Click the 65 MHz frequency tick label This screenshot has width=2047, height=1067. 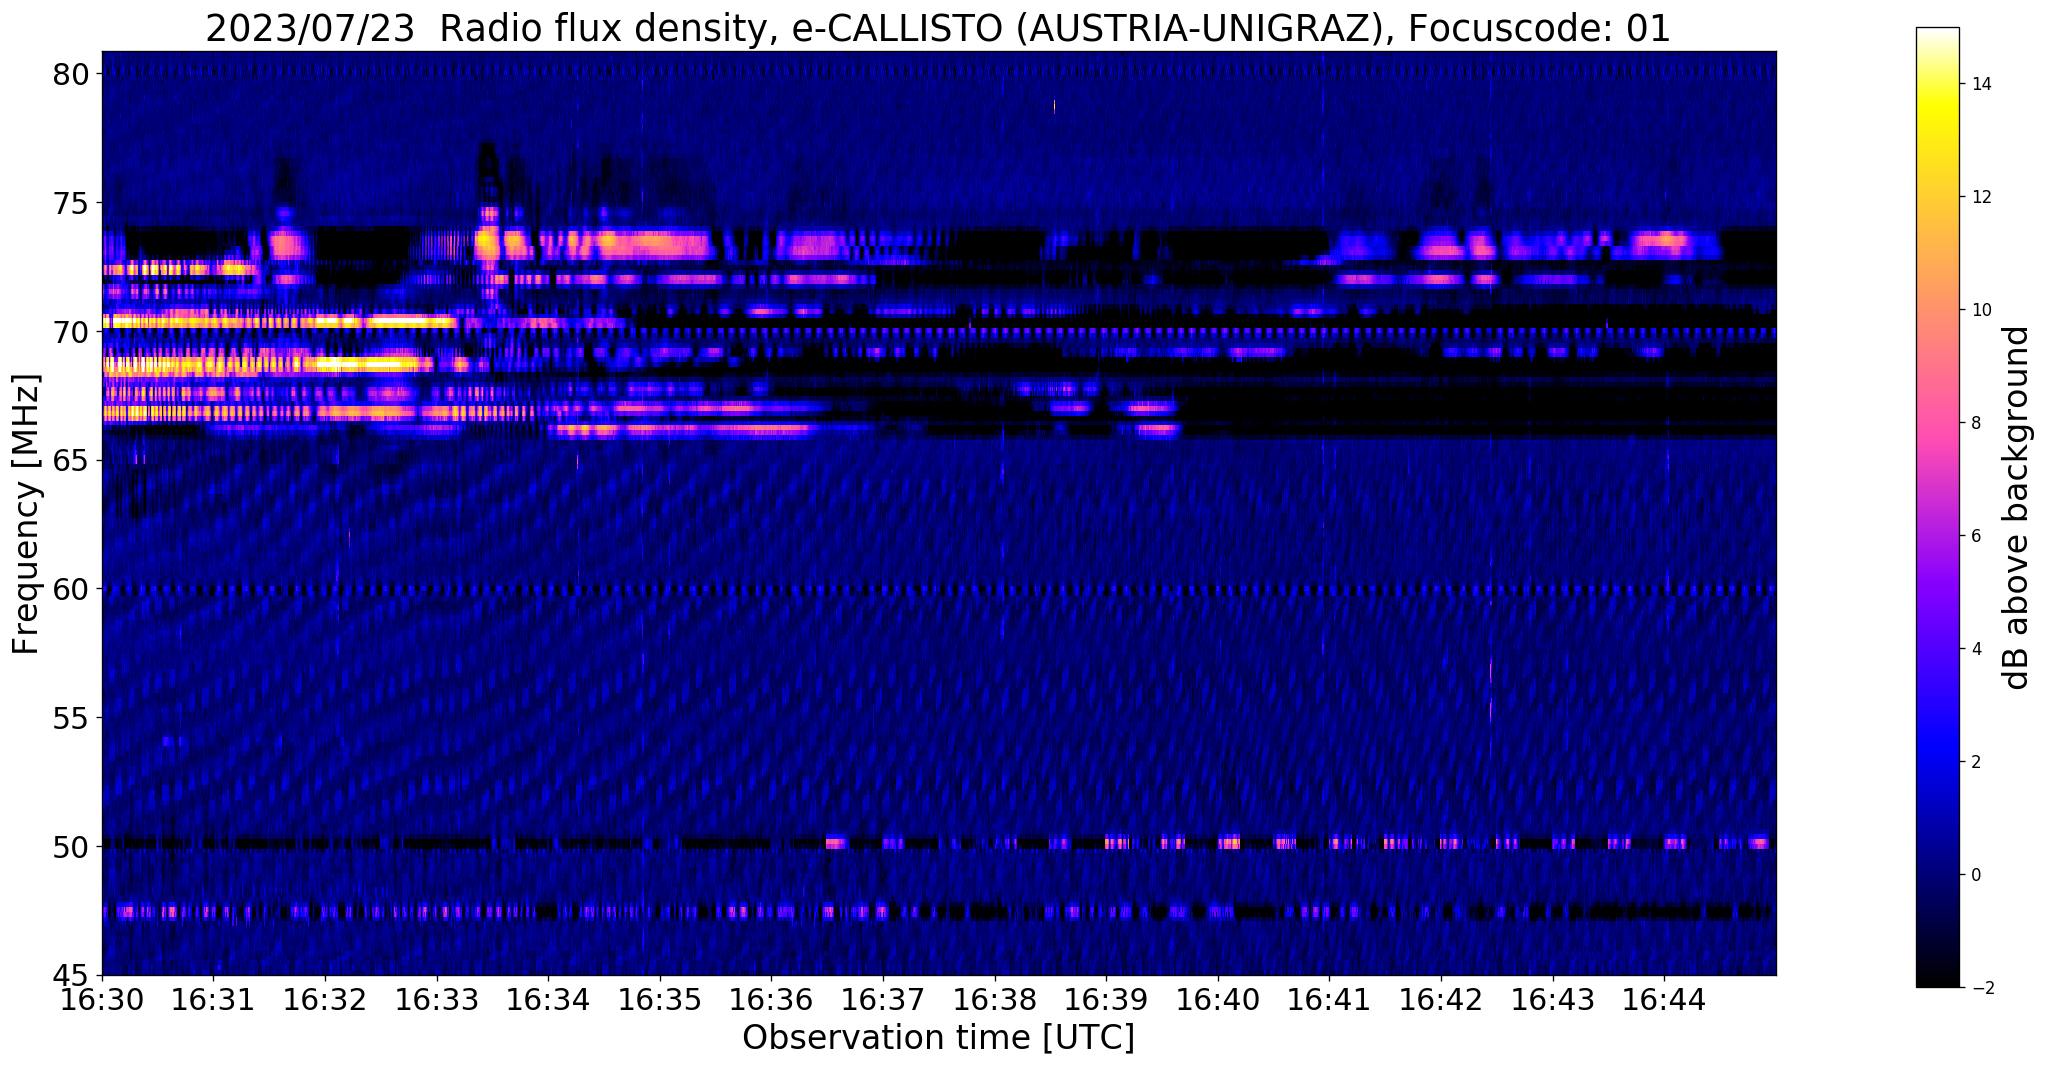[x=73, y=460]
